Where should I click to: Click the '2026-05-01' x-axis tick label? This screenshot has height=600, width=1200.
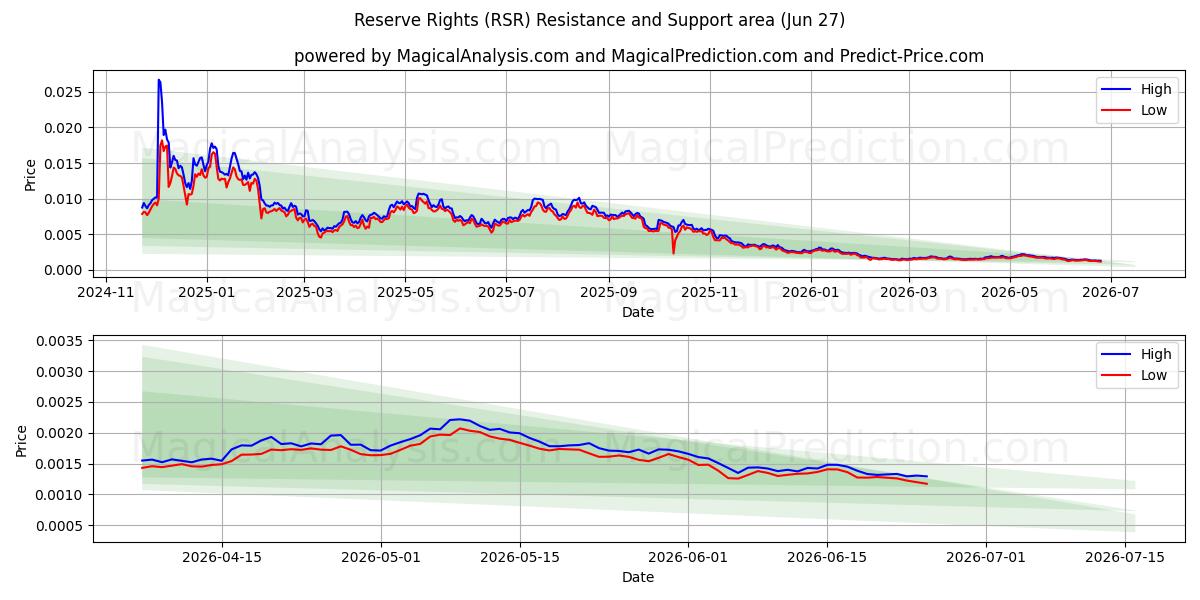click(x=380, y=557)
